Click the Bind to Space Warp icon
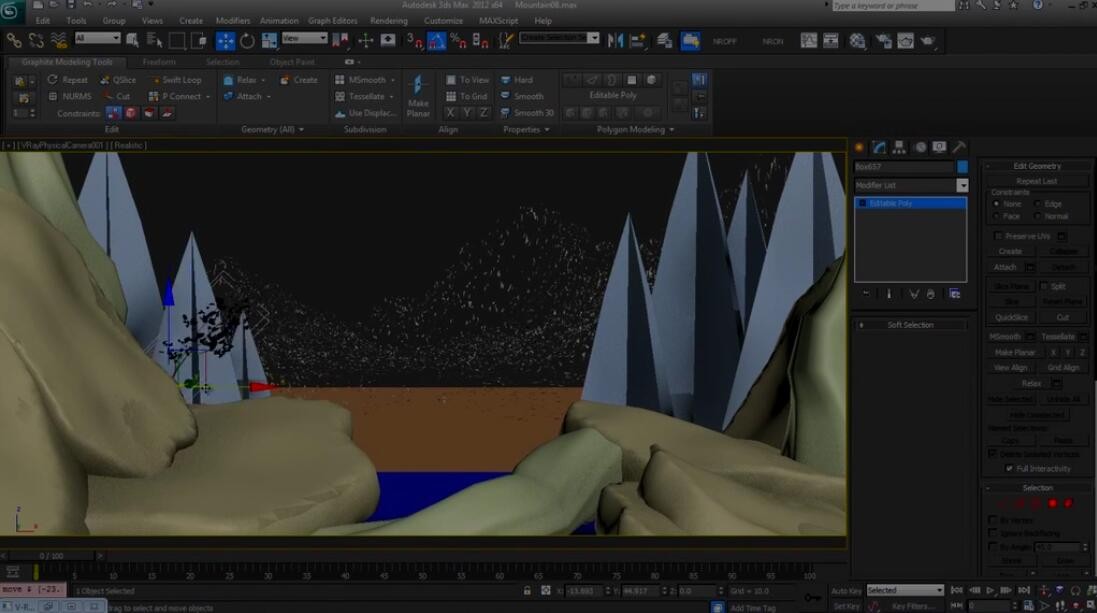 (x=59, y=41)
